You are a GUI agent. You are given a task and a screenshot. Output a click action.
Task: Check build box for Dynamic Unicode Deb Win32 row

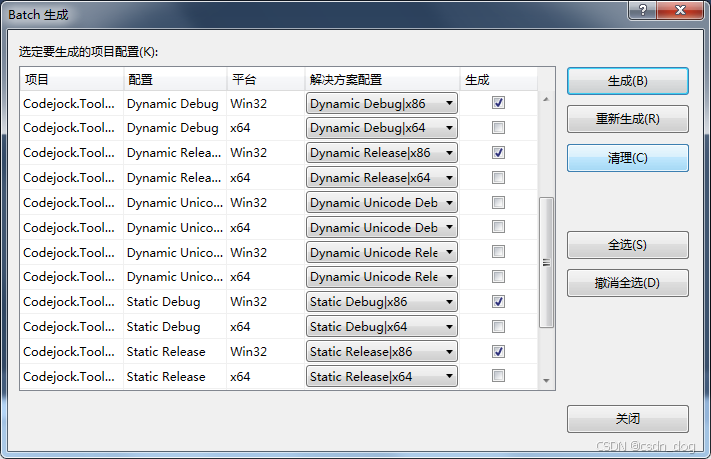(x=498, y=203)
